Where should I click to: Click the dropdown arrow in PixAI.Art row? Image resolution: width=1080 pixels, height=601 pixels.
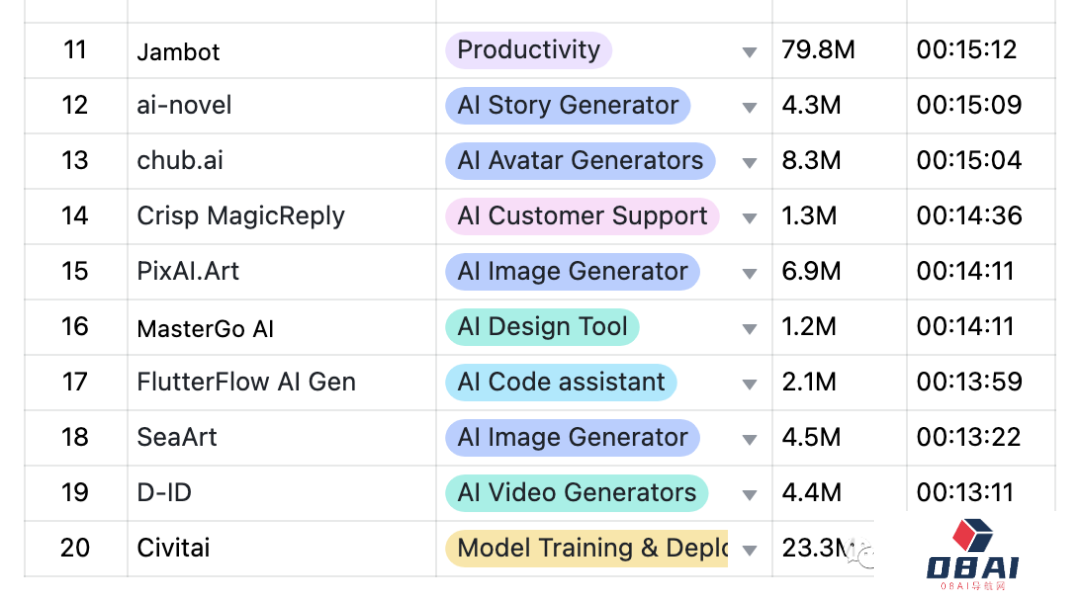pyautogui.click(x=749, y=273)
